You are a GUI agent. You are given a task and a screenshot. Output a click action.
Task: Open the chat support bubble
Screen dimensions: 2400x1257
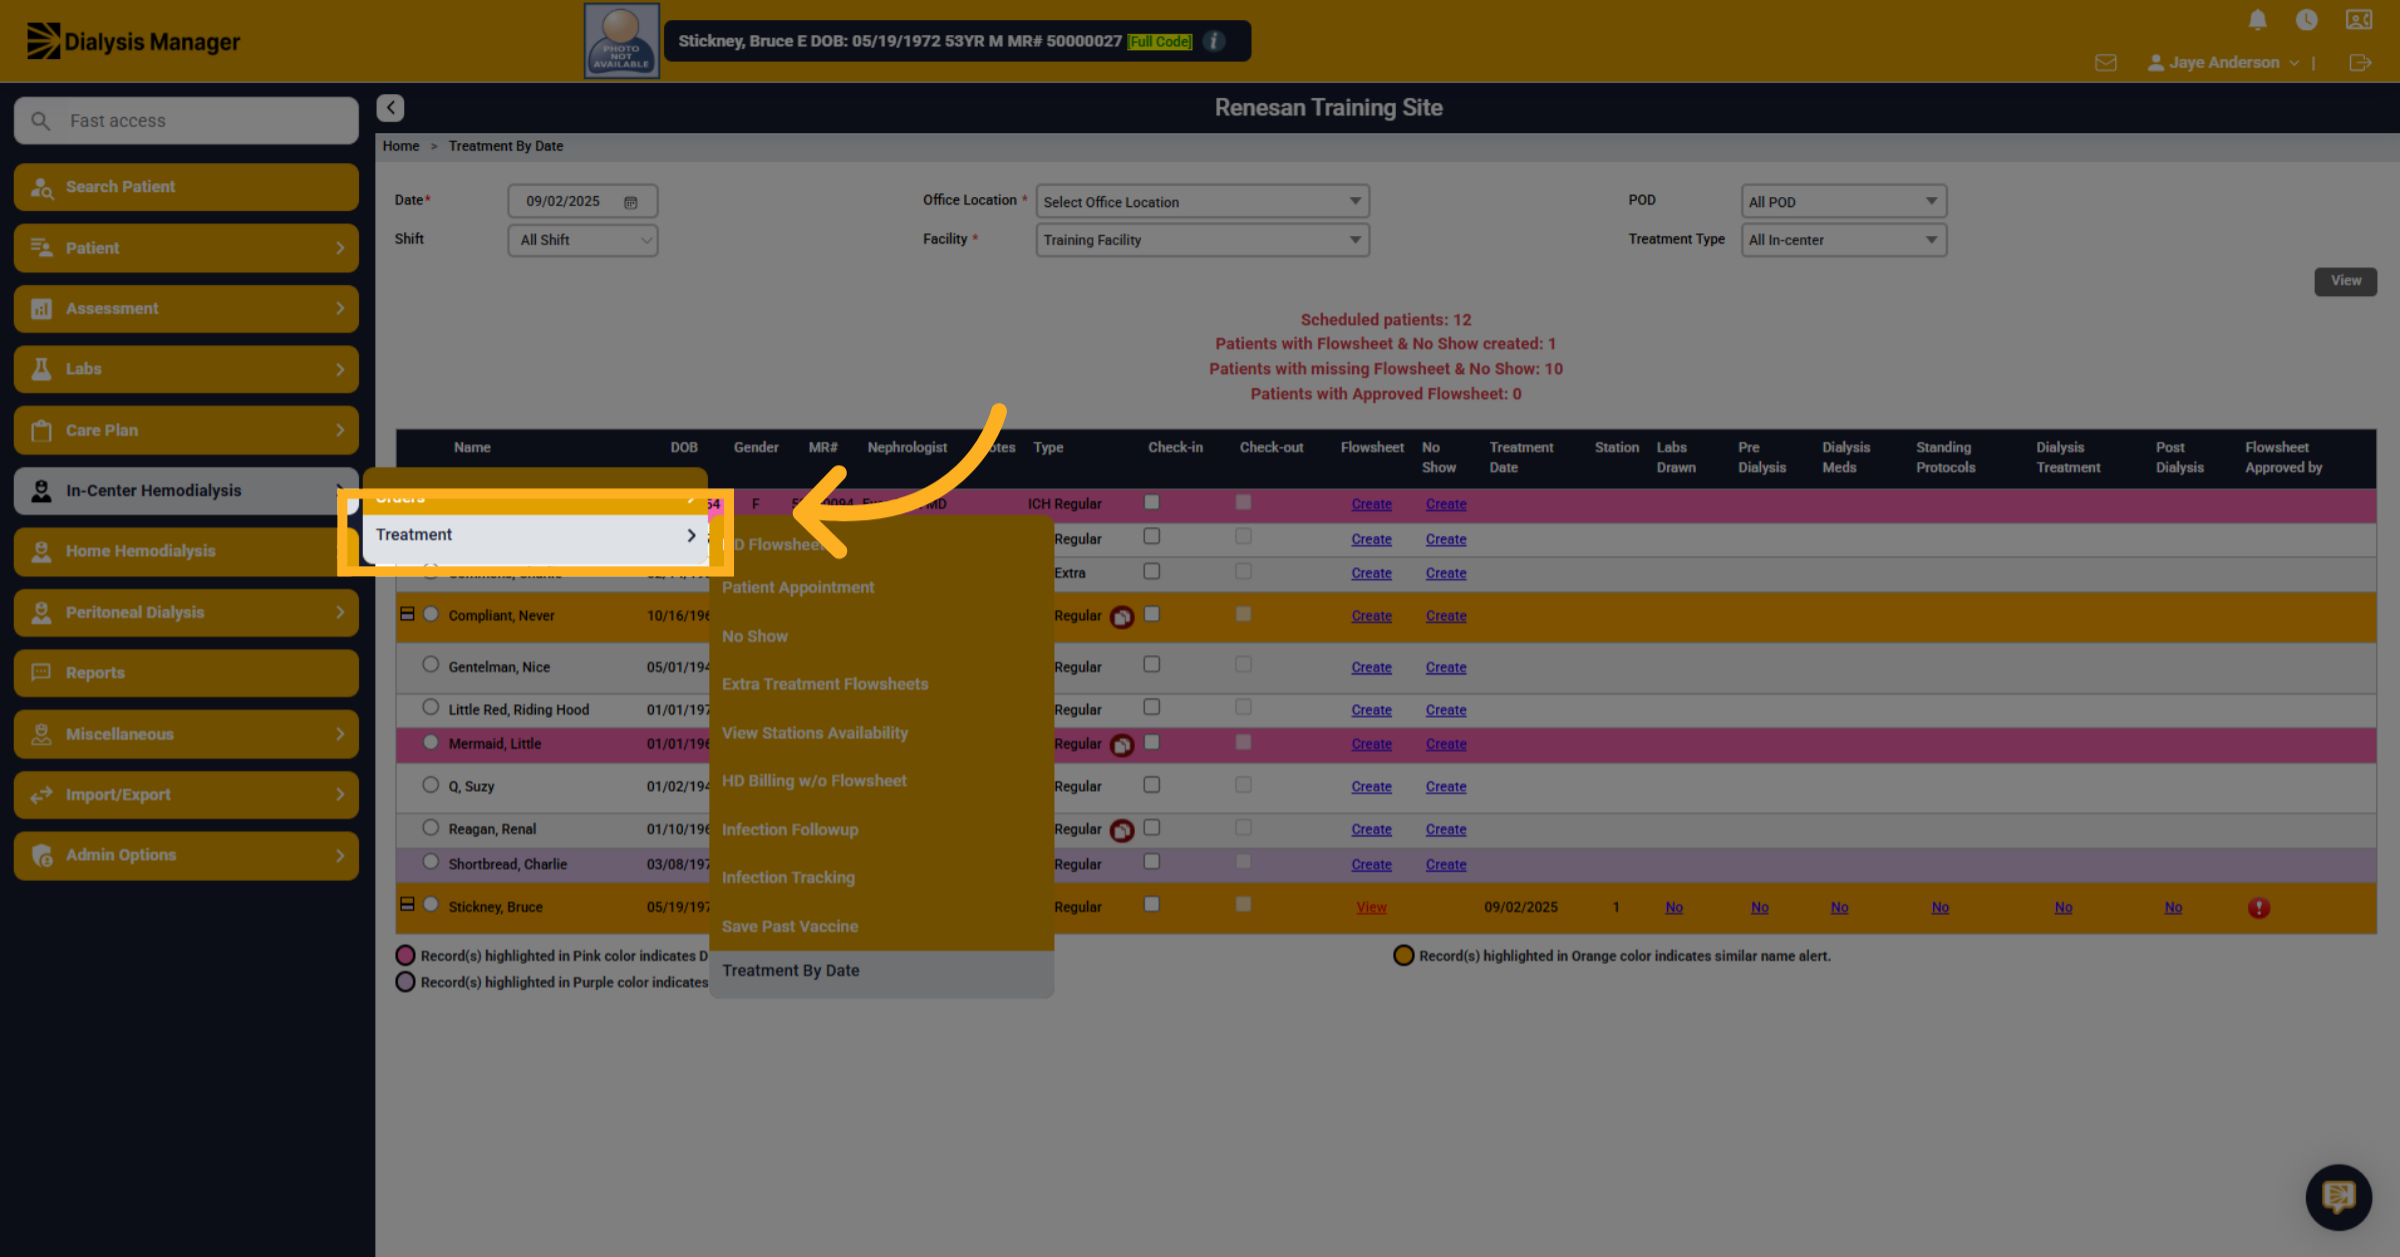(x=2339, y=1196)
